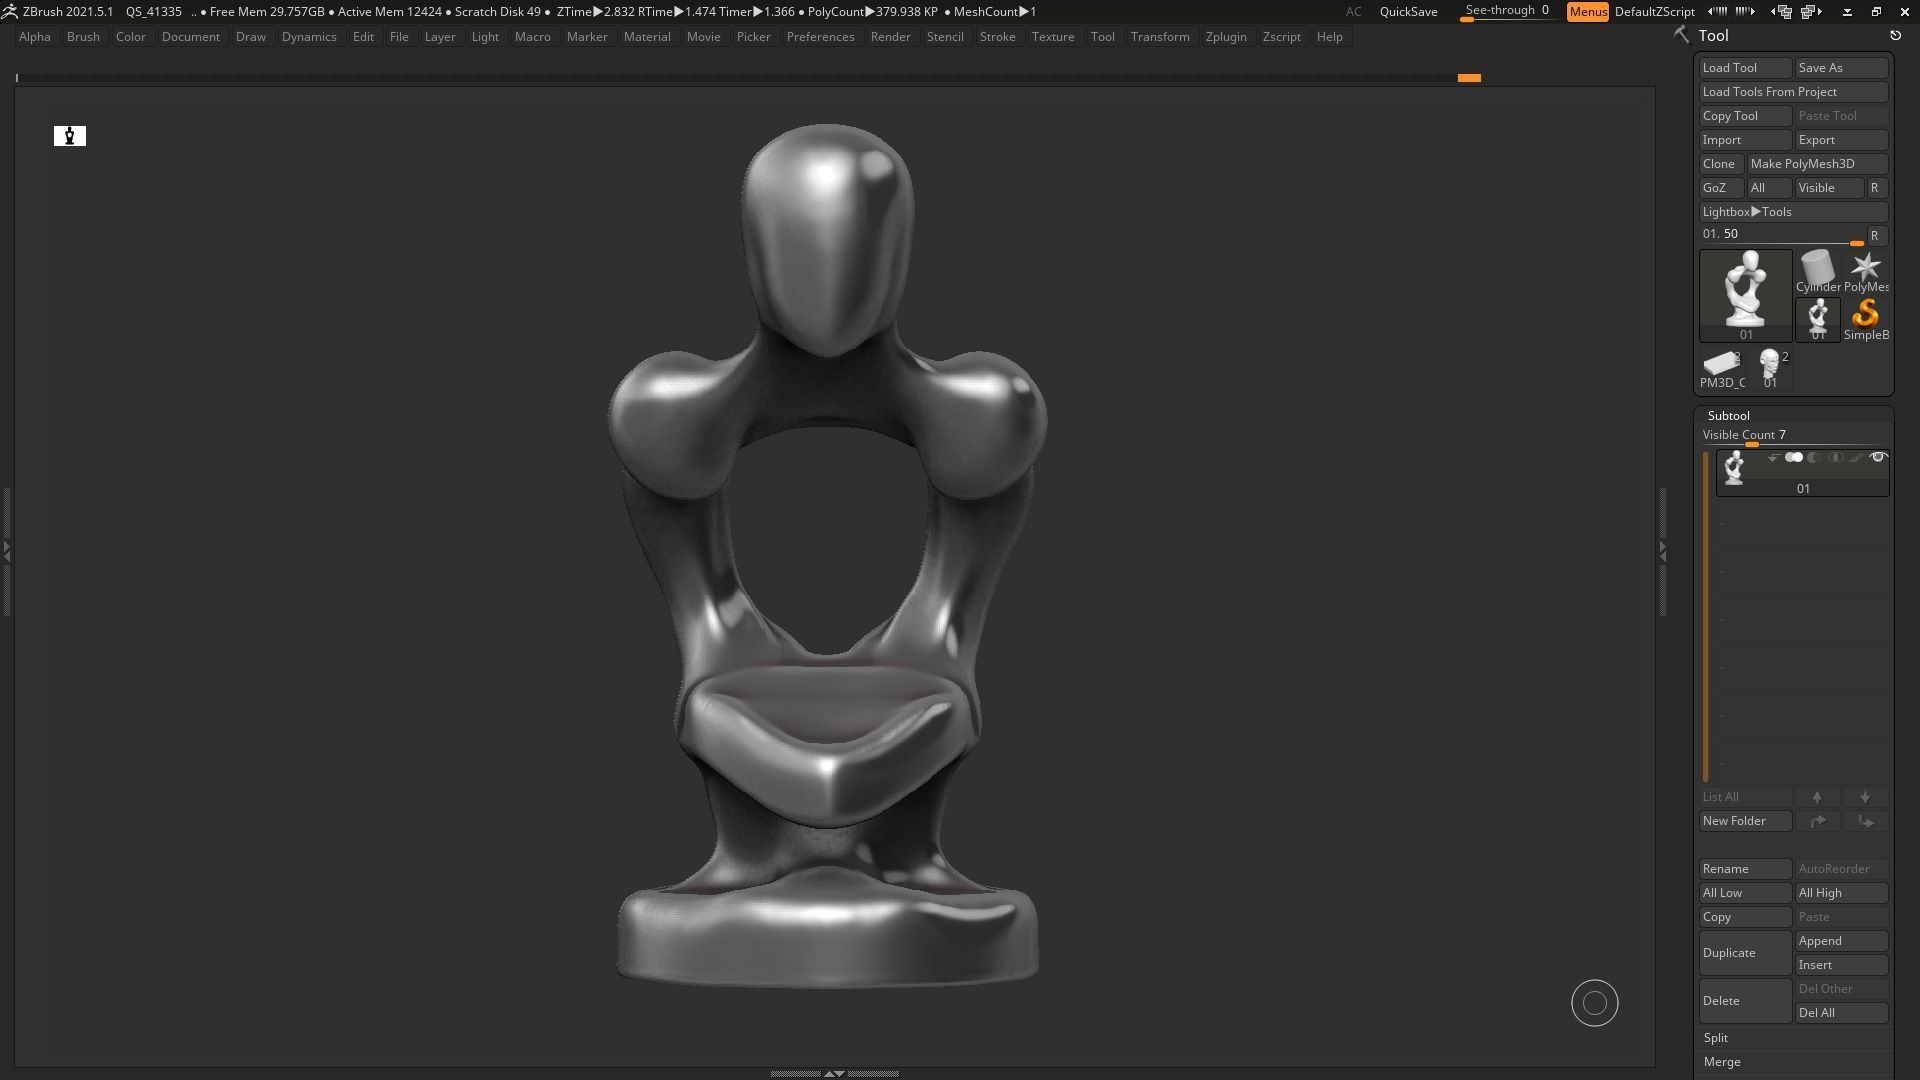The height and width of the screenshot is (1080, 1920).
Task: Click the Tool palette dock icon
Action: click(1895, 36)
